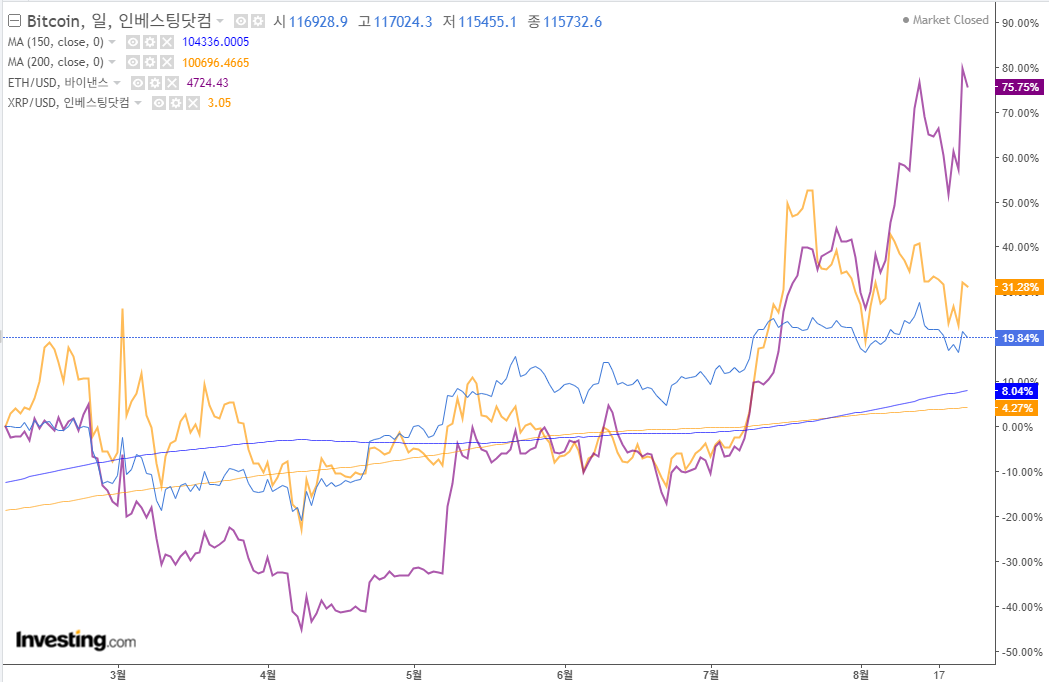Expand XRP/USD 인베스팅닷컴 dropdown arrow
This screenshot has height=682, width=1049.
138,103
